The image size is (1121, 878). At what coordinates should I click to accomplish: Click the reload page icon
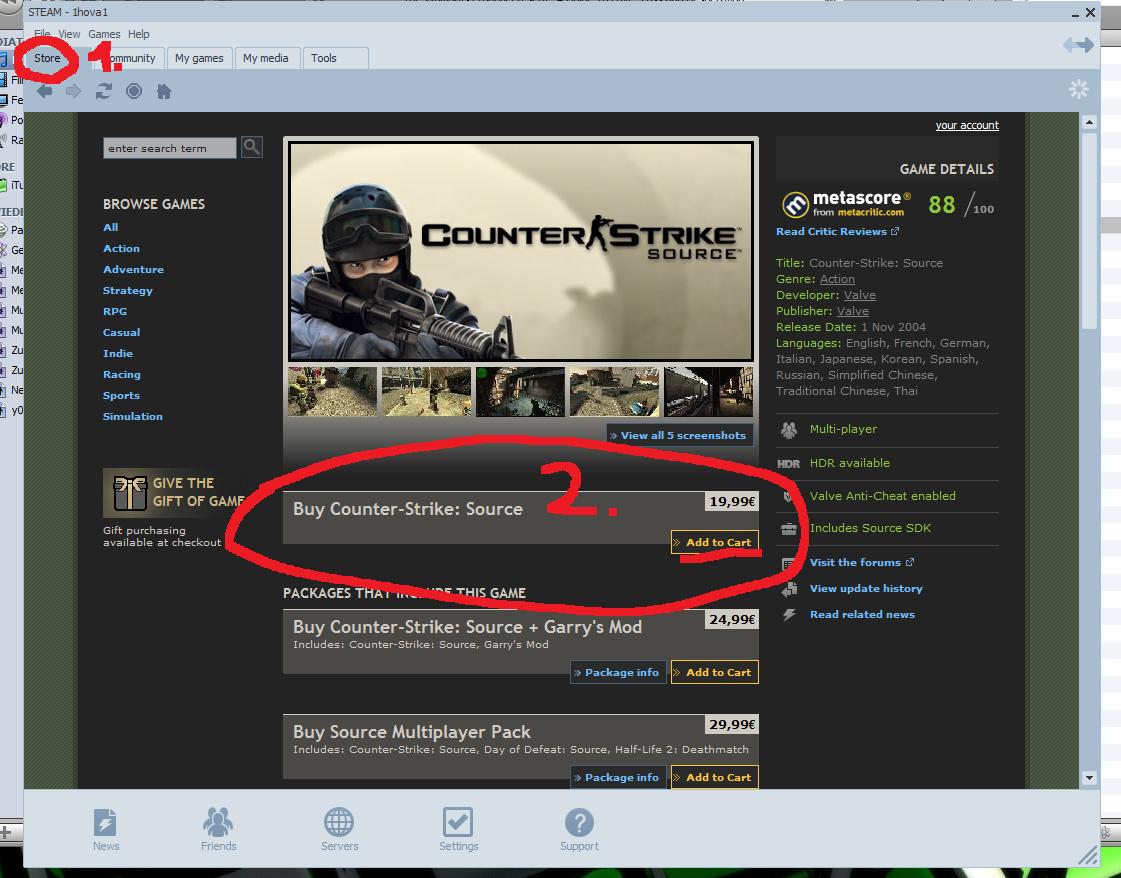pyautogui.click(x=104, y=91)
